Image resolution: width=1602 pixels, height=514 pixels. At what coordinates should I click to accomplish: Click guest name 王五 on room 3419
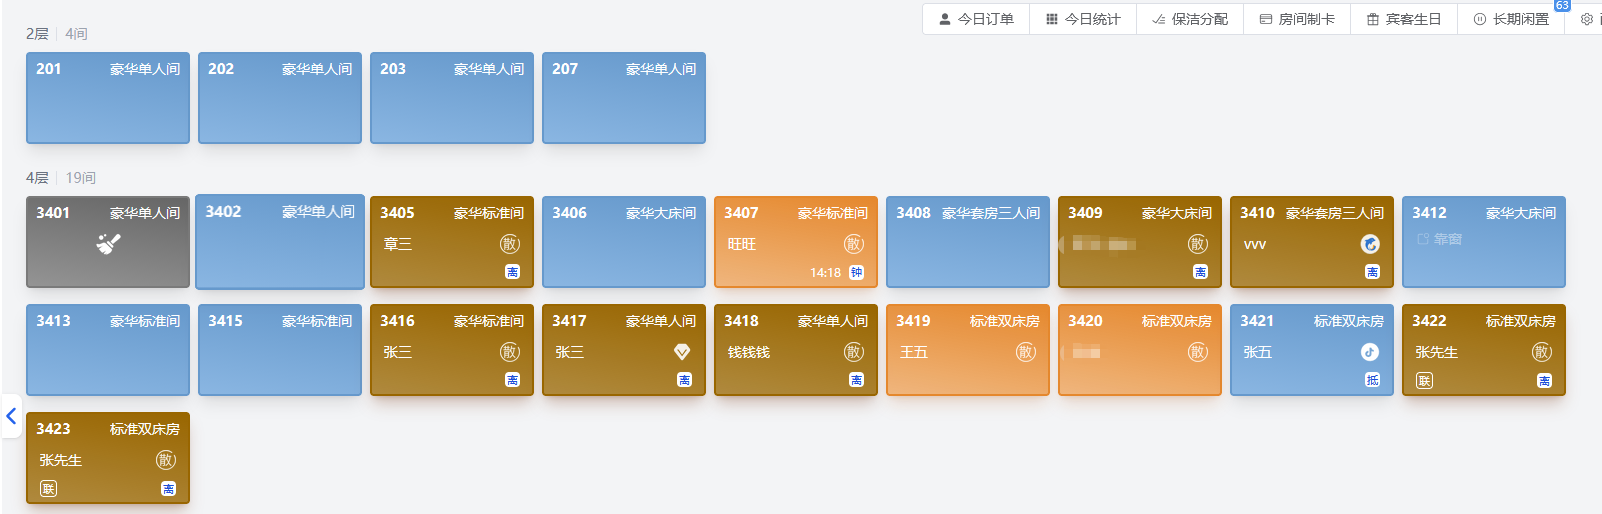[914, 352]
